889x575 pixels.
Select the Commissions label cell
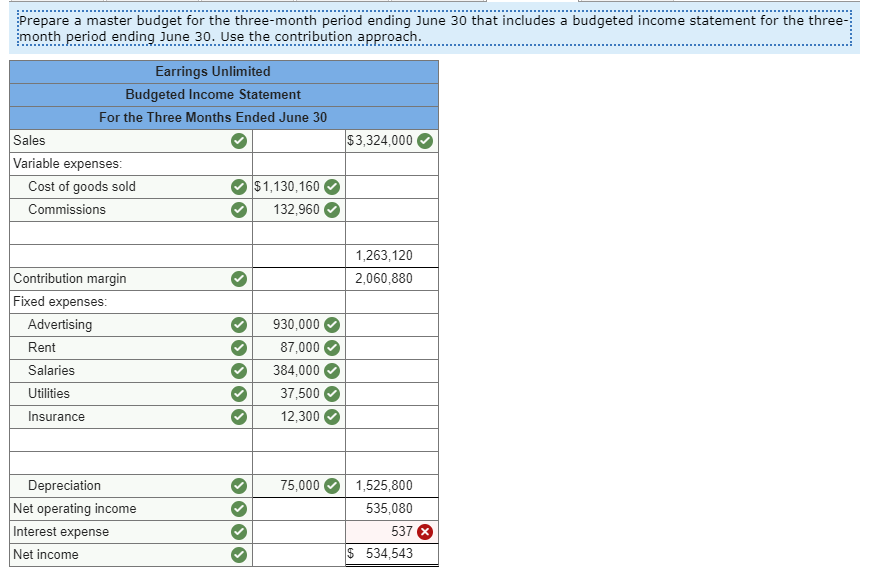[131, 210]
